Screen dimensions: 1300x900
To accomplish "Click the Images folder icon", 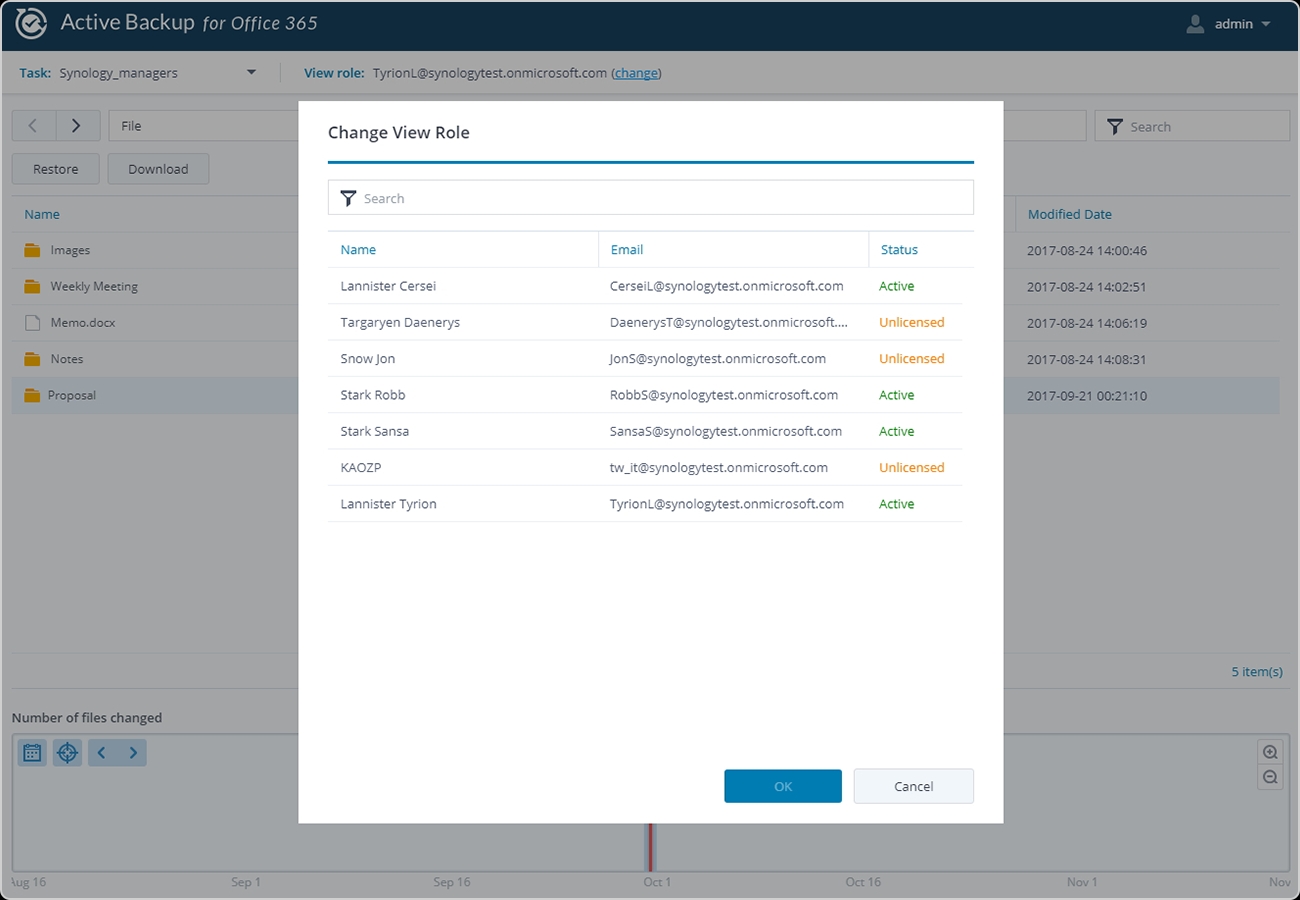I will pos(32,250).
